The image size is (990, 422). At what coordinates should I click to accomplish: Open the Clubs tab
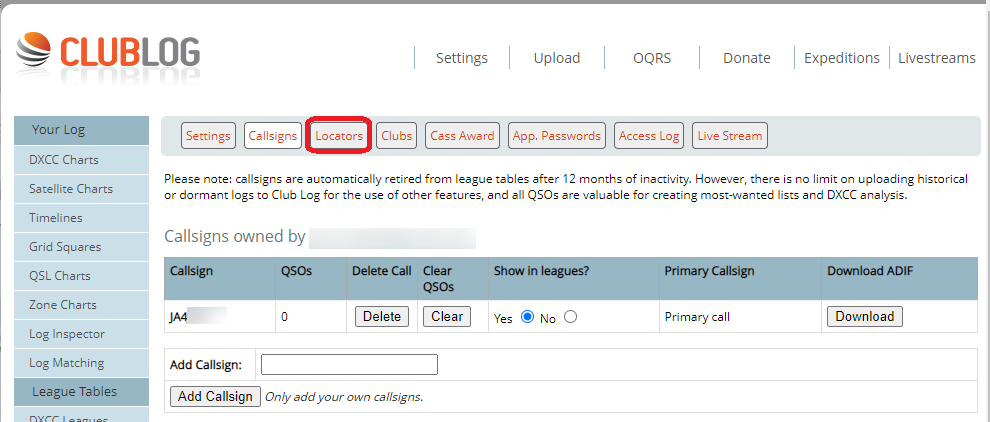[x=397, y=136]
